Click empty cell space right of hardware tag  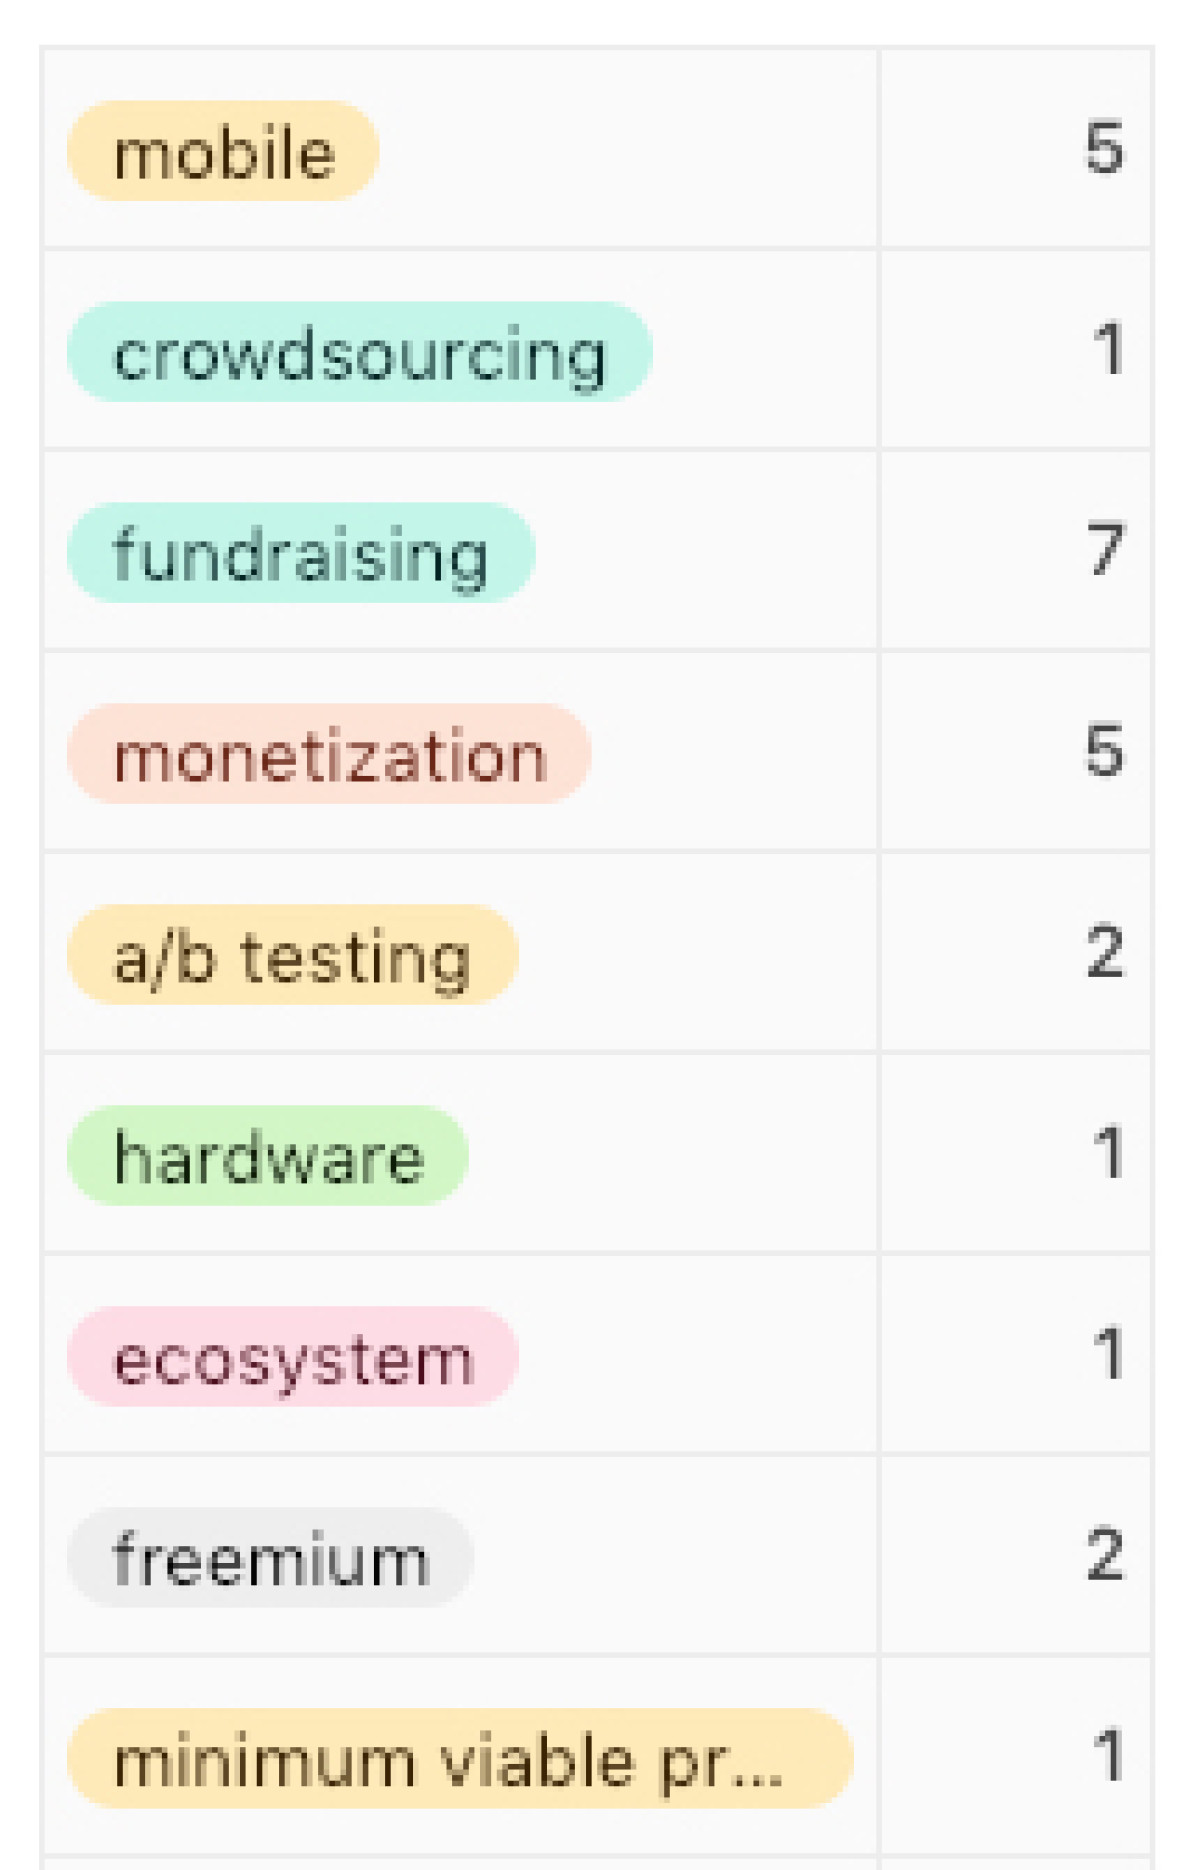click(670, 1155)
